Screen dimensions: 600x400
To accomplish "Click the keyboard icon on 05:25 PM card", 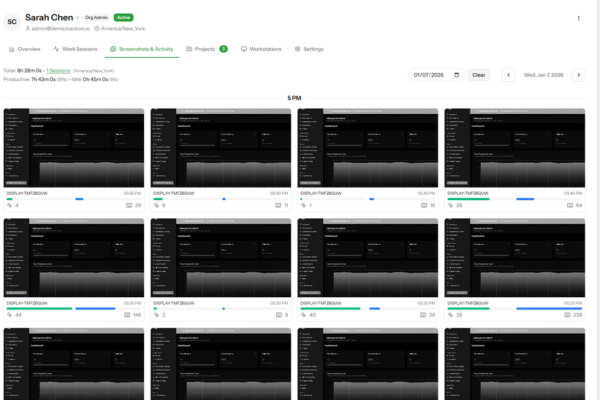I will (x=423, y=315).
